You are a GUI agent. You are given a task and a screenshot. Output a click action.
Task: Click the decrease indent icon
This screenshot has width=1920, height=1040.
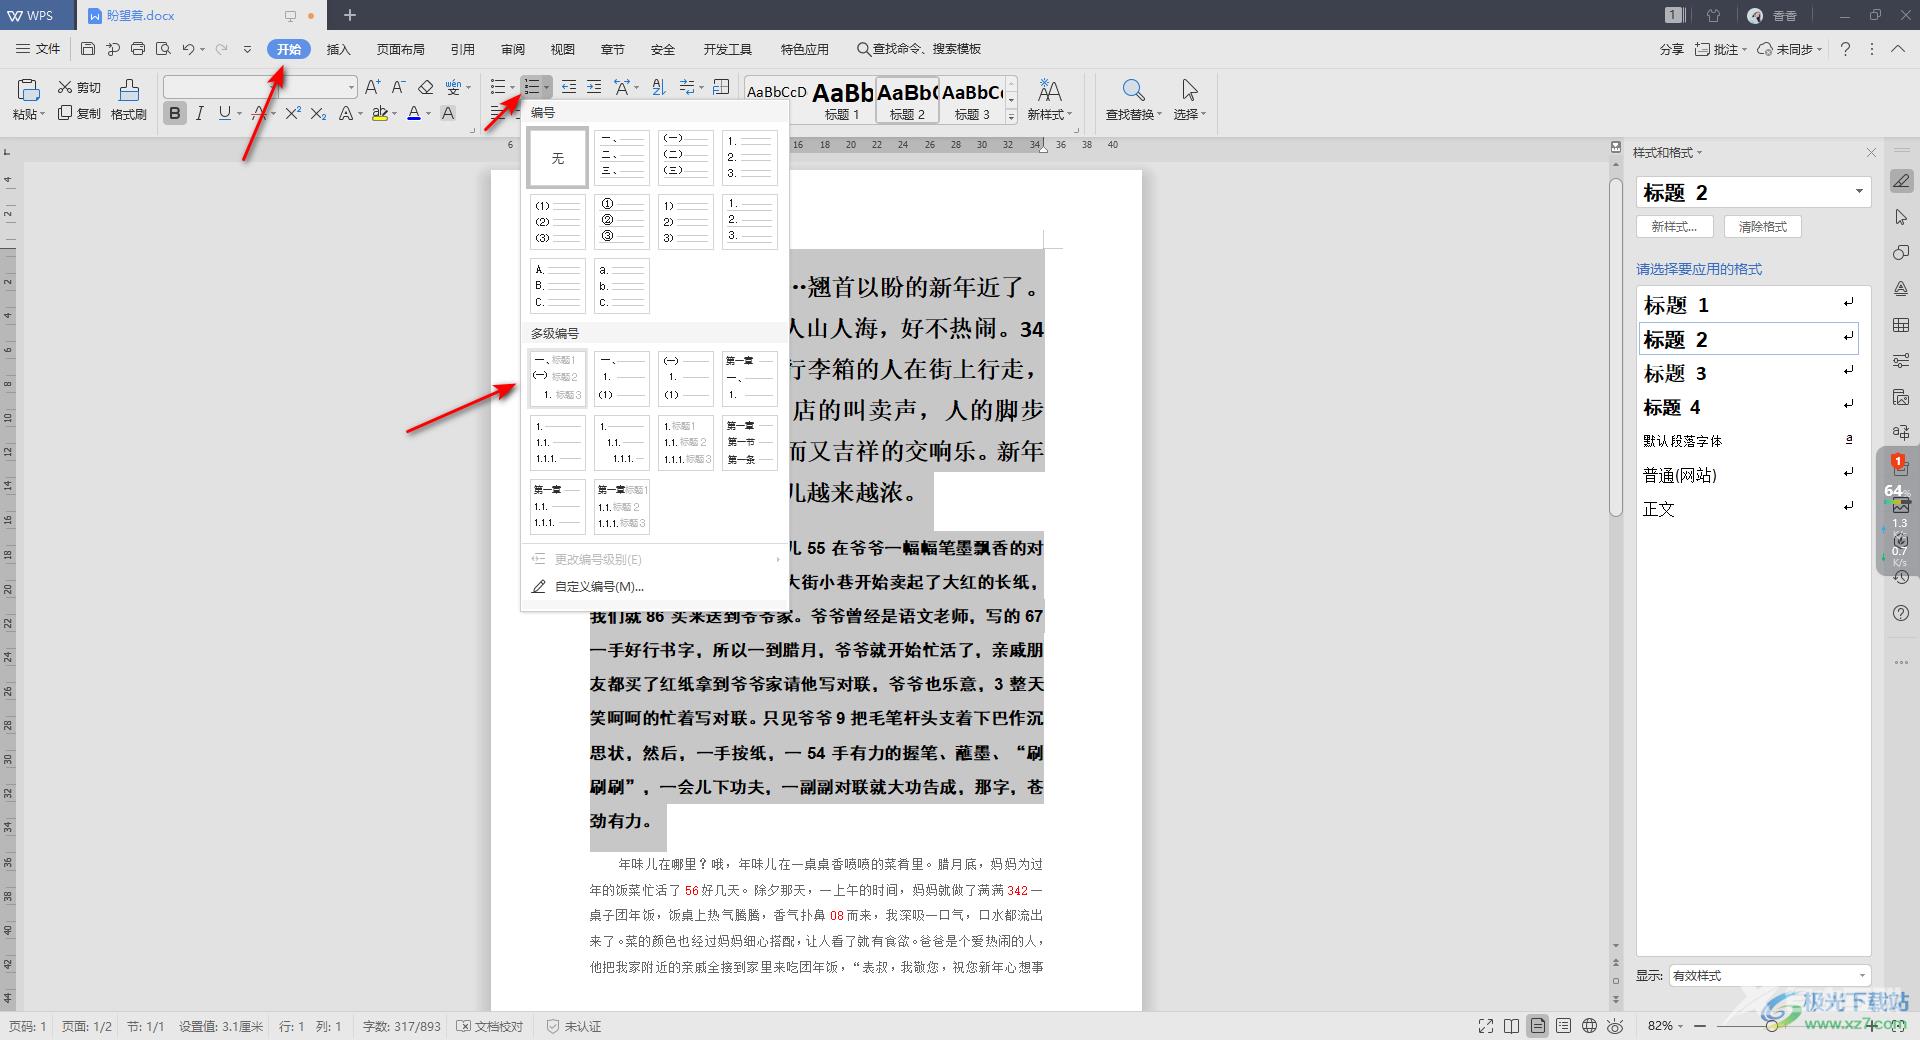tap(569, 87)
